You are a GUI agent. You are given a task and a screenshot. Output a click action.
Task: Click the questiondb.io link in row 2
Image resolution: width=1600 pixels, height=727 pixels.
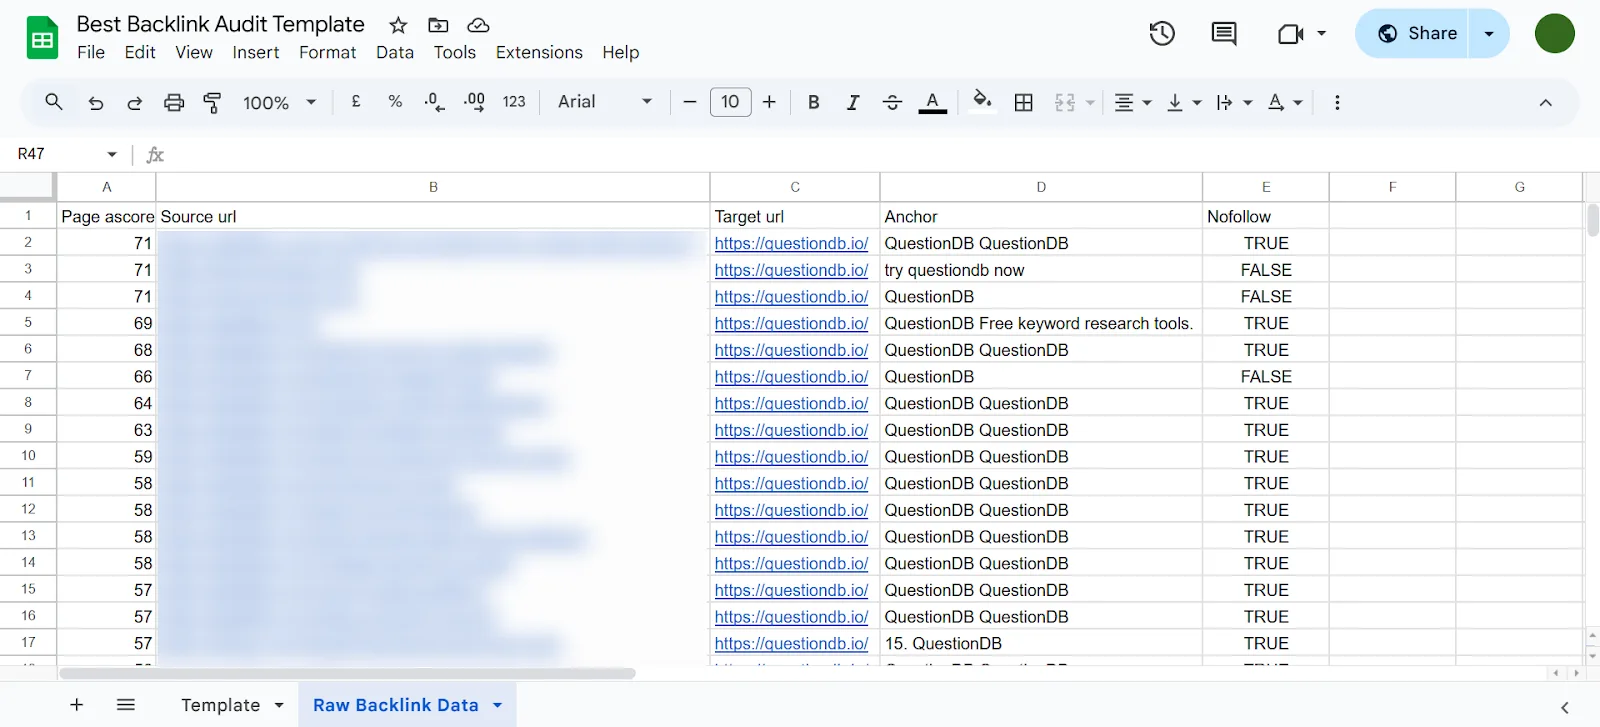(791, 243)
